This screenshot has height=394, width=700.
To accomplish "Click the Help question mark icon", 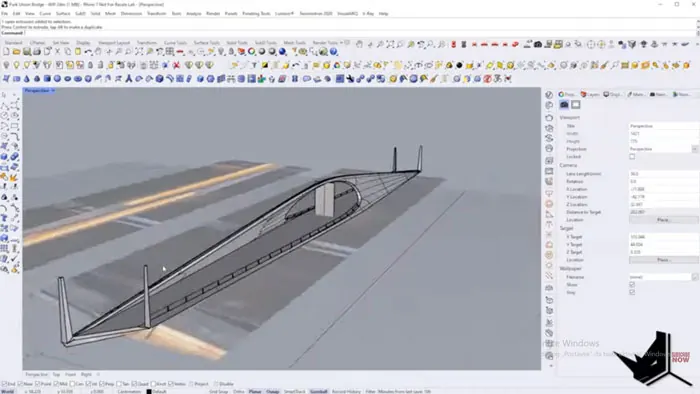I will click(333, 52).
